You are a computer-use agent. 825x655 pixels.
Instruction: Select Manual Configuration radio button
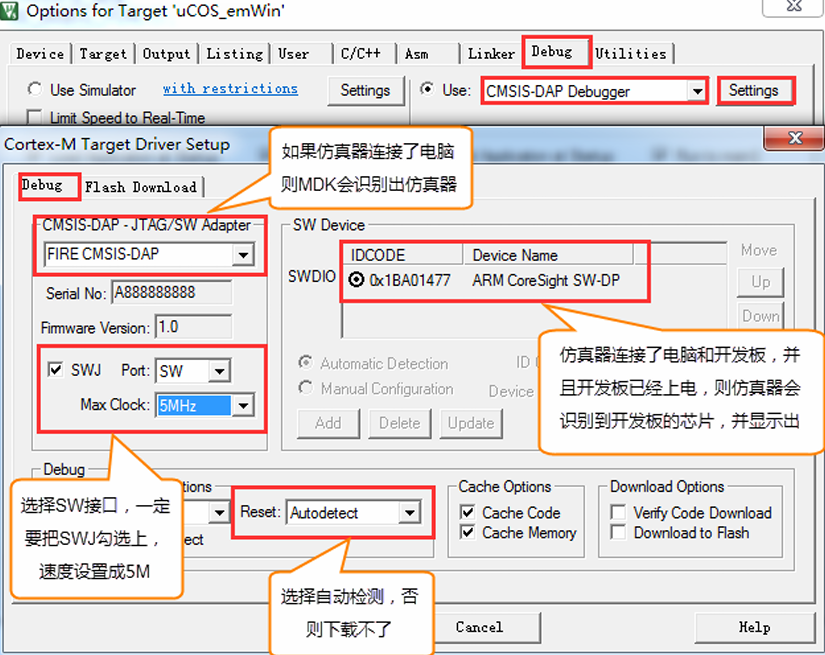pos(305,388)
